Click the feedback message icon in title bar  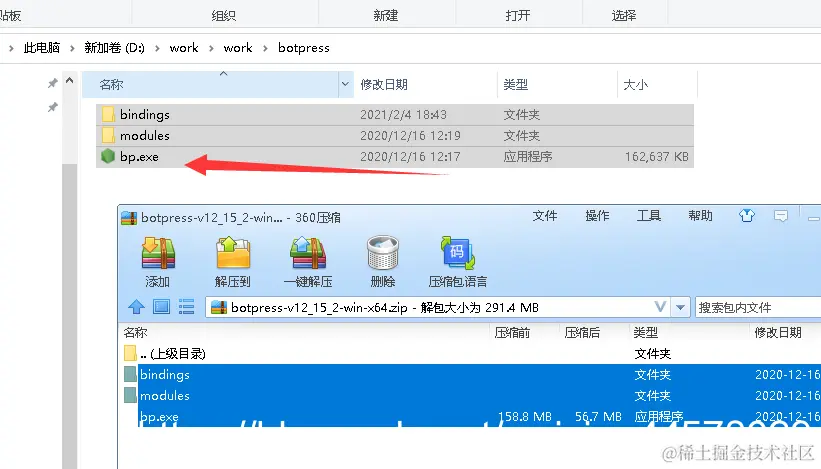pyautogui.click(x=781, y=216)
